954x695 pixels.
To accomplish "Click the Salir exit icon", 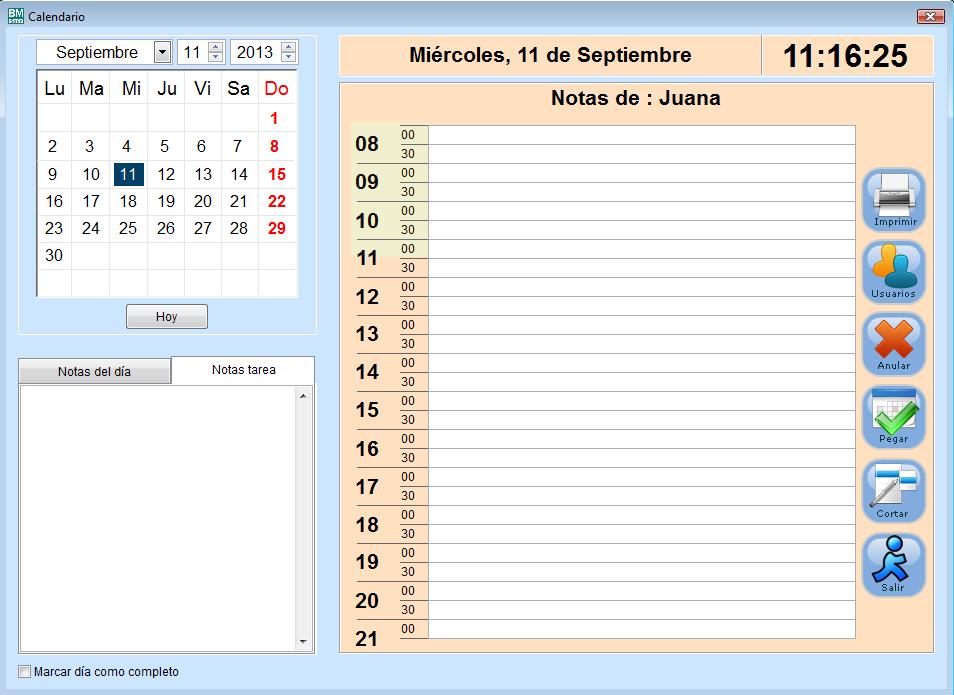I will [x=894, y=564].
